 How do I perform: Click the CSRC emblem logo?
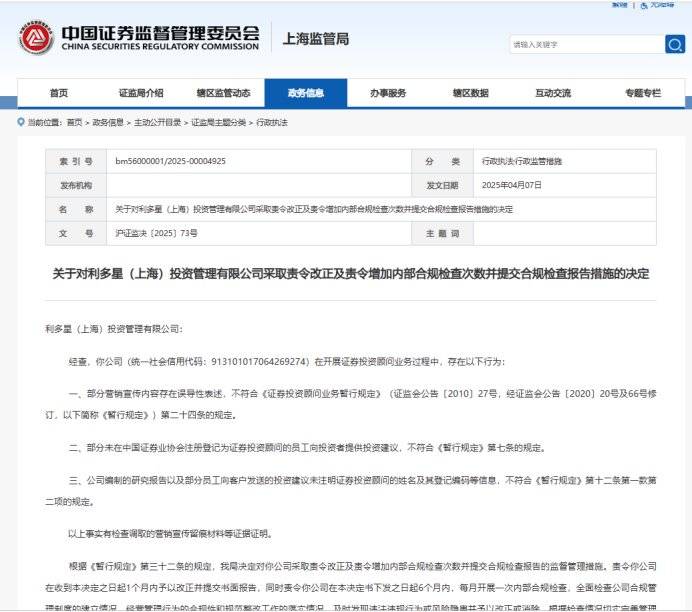(x=36, y=39)
